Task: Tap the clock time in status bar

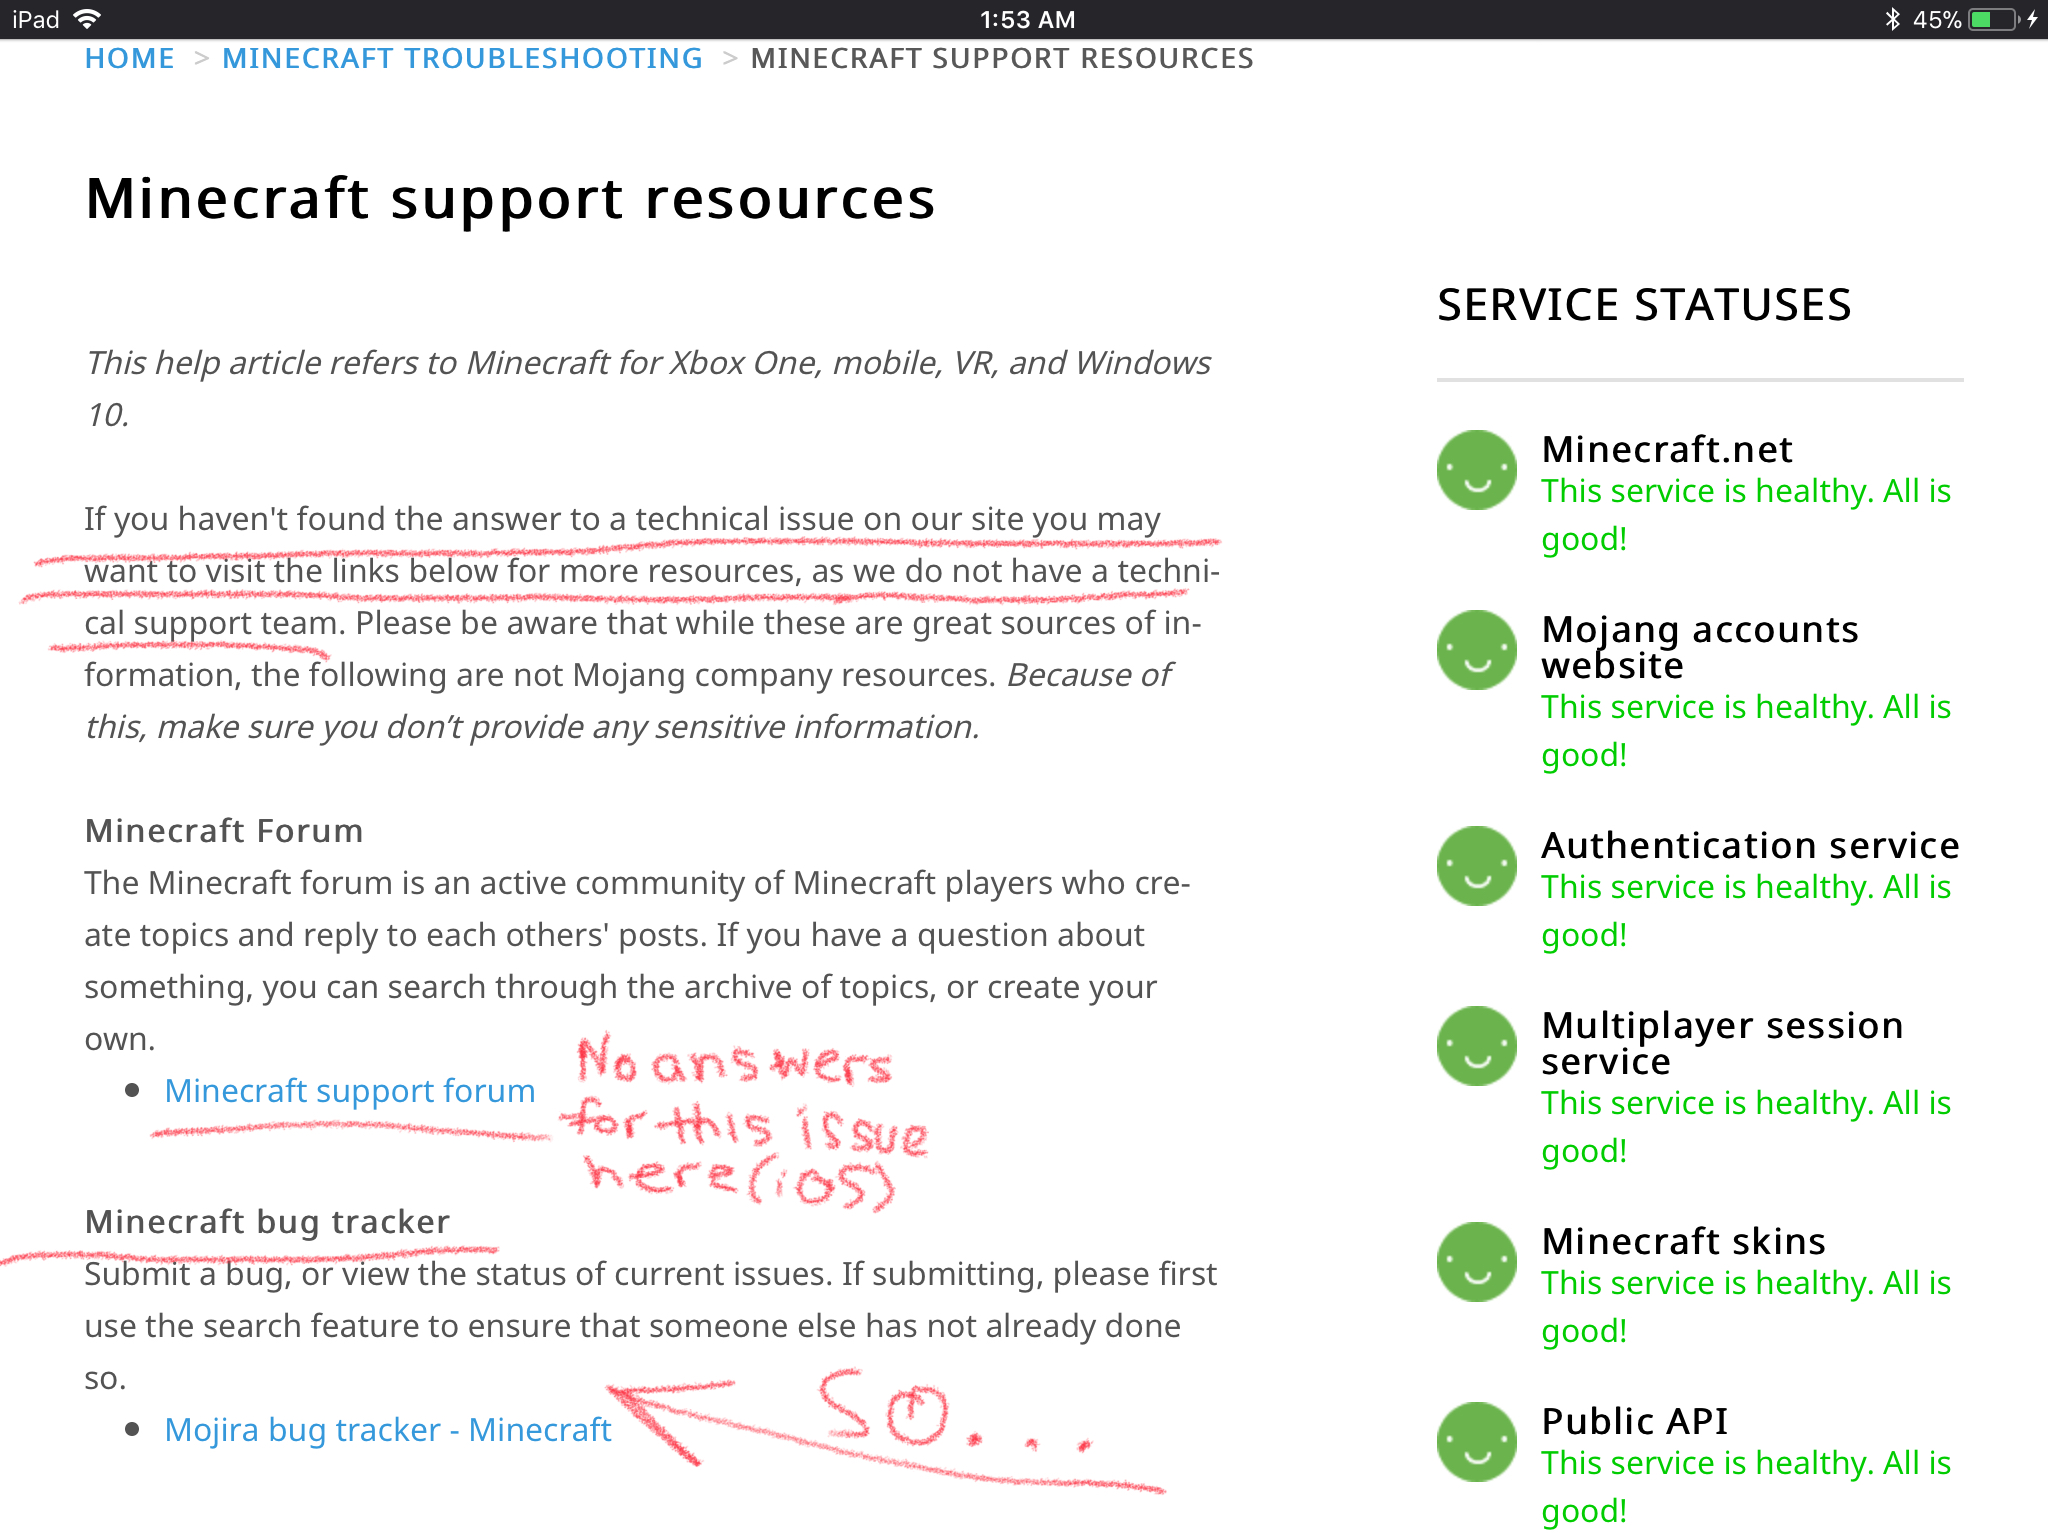Action: (1026, 19)
